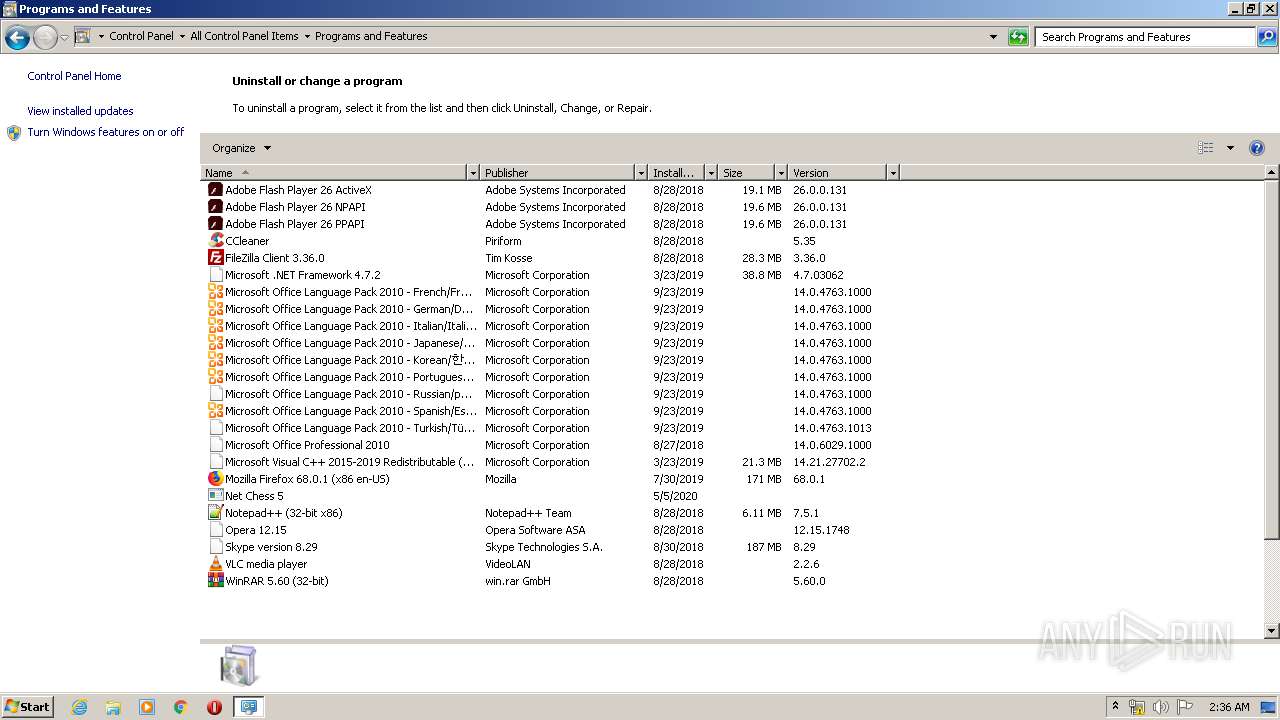This screenshot has width=1280, height=720.
Task: Launch Windows Media Player from taskbar
Action: click(147, 707)
